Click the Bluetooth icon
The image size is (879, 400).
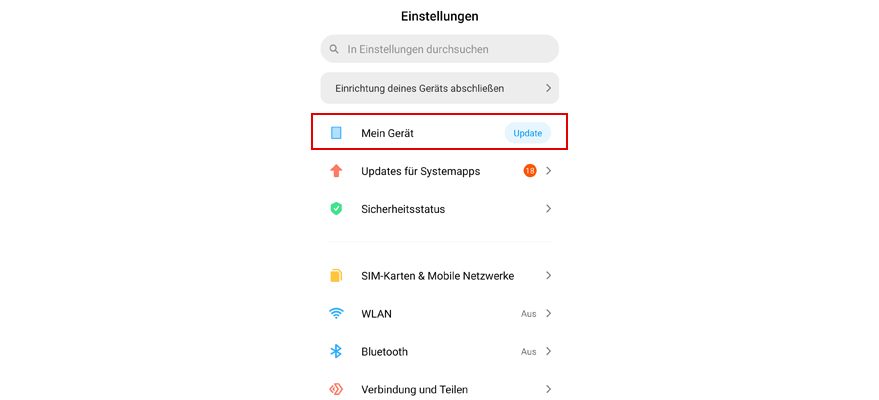click(x=337, y=352)
